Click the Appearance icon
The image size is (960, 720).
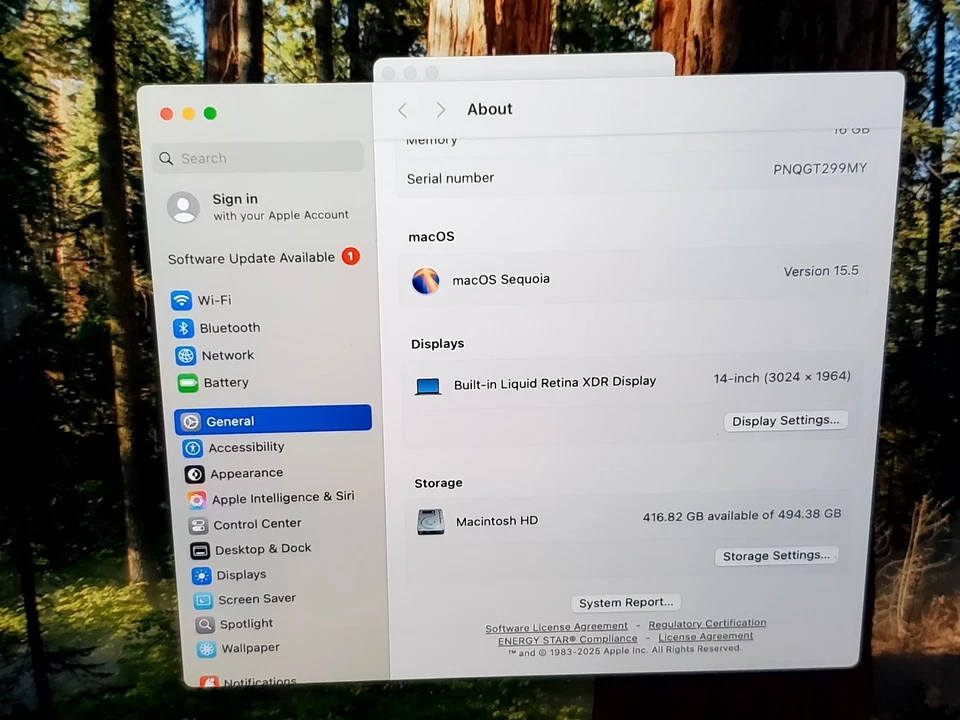[x=195, y=474]
